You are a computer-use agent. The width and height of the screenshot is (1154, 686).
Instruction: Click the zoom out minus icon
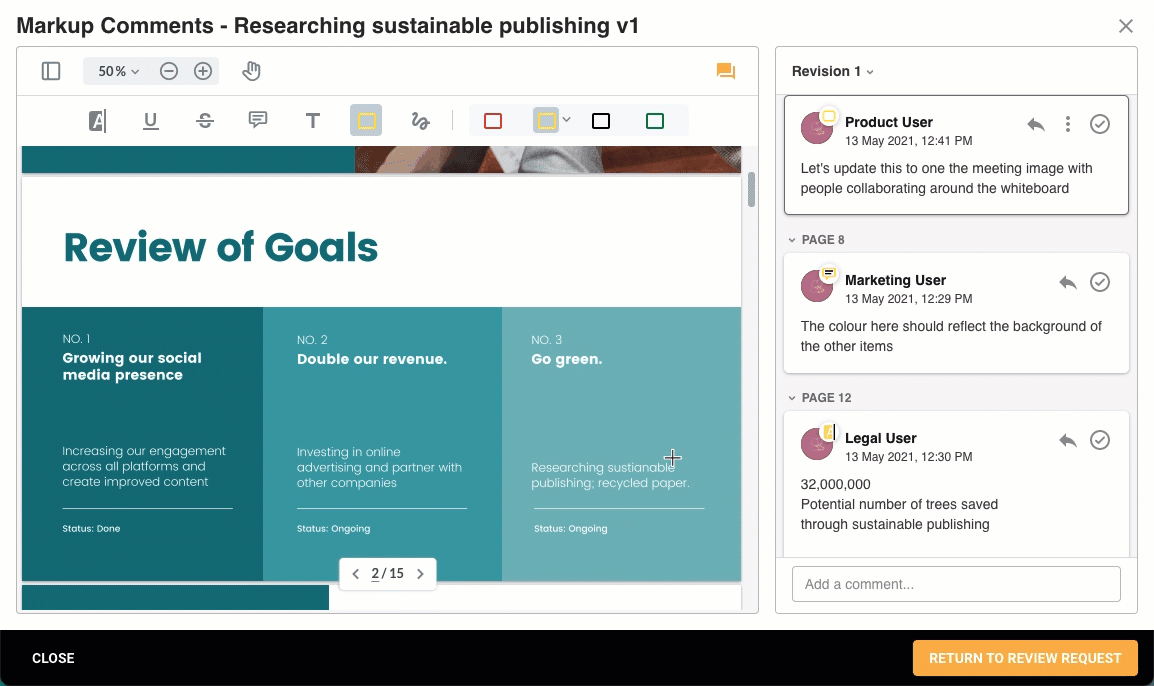click(x=169, y=71)
